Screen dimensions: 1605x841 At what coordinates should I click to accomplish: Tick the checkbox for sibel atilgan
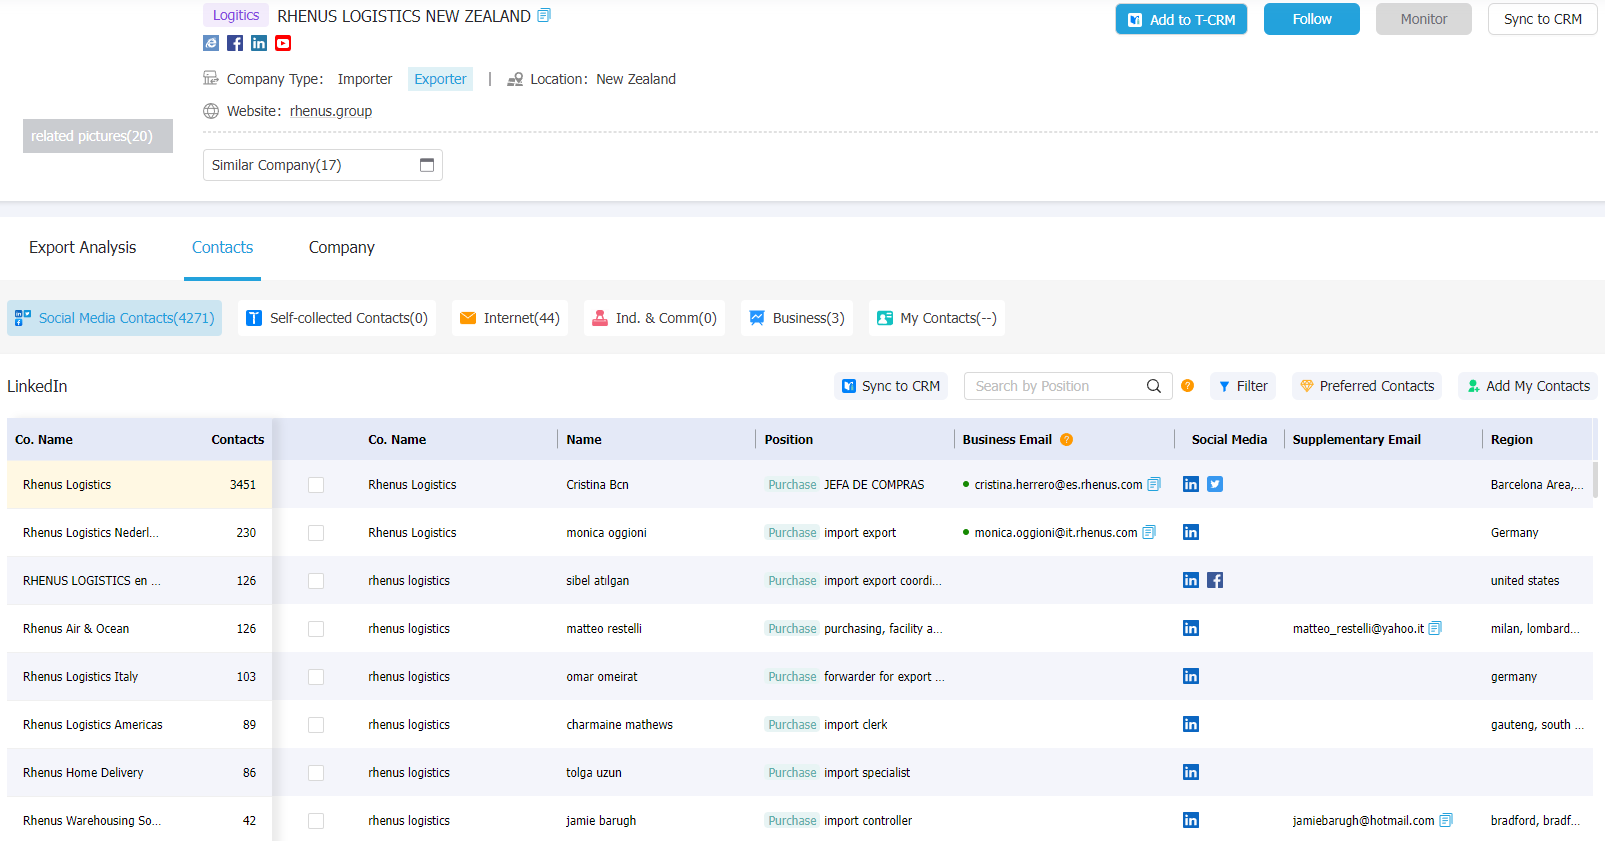(316, 581)
